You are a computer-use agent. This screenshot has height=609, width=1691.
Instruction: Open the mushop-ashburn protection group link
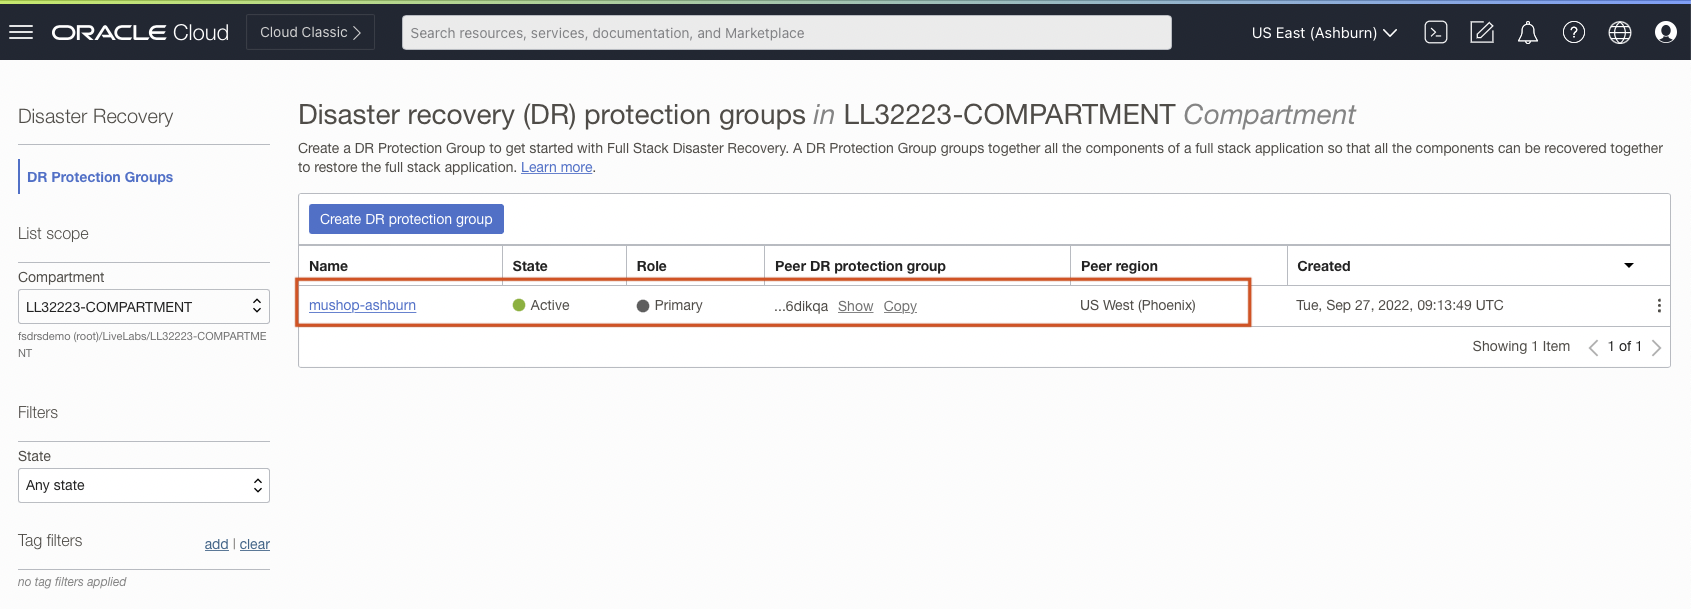362,306
